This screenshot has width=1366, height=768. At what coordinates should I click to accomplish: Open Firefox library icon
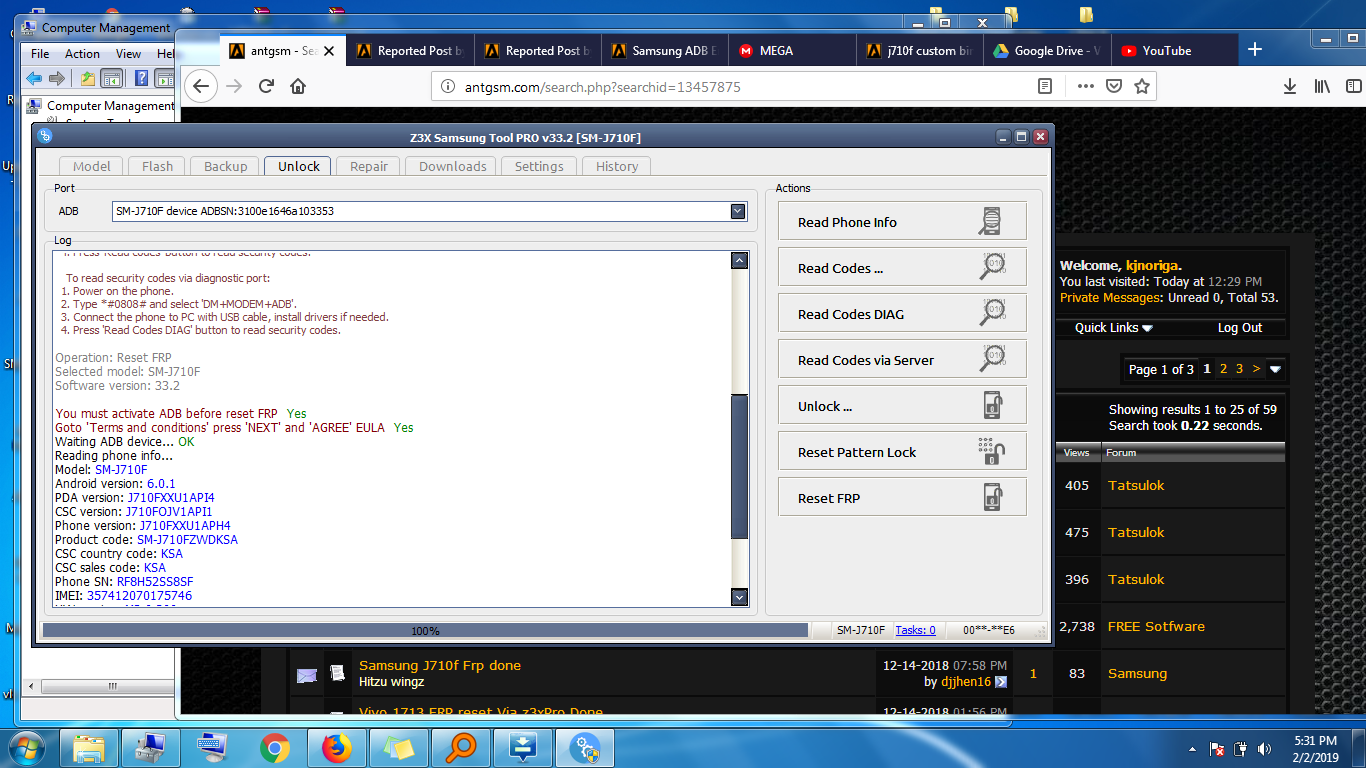(1322, 87)
